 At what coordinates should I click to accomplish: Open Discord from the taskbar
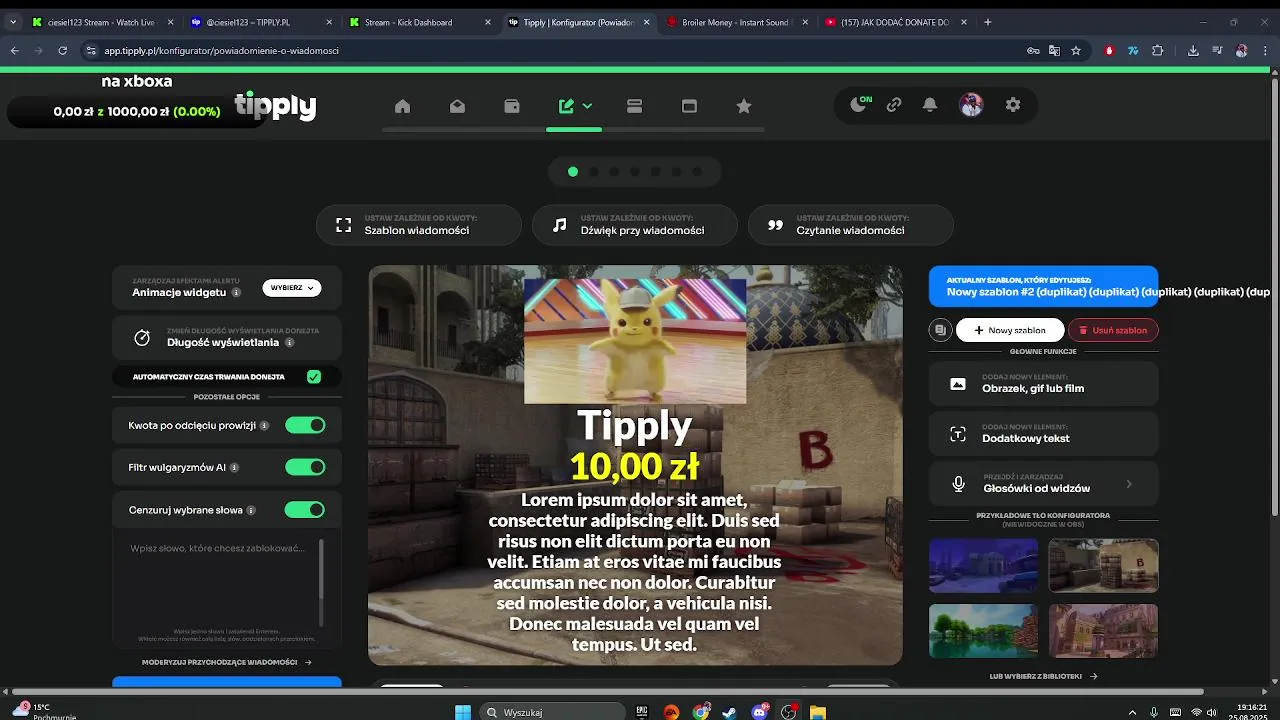pos(760,712)
